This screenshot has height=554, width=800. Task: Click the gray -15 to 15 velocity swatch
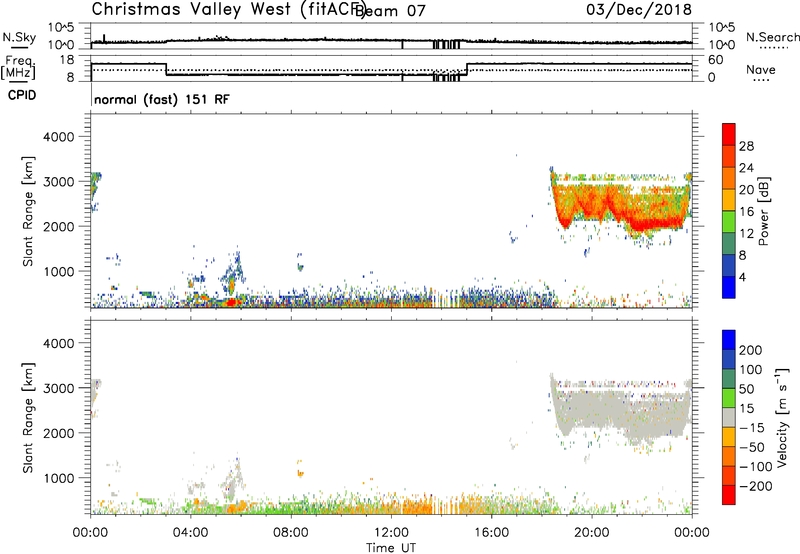click(x=729, y=418)
